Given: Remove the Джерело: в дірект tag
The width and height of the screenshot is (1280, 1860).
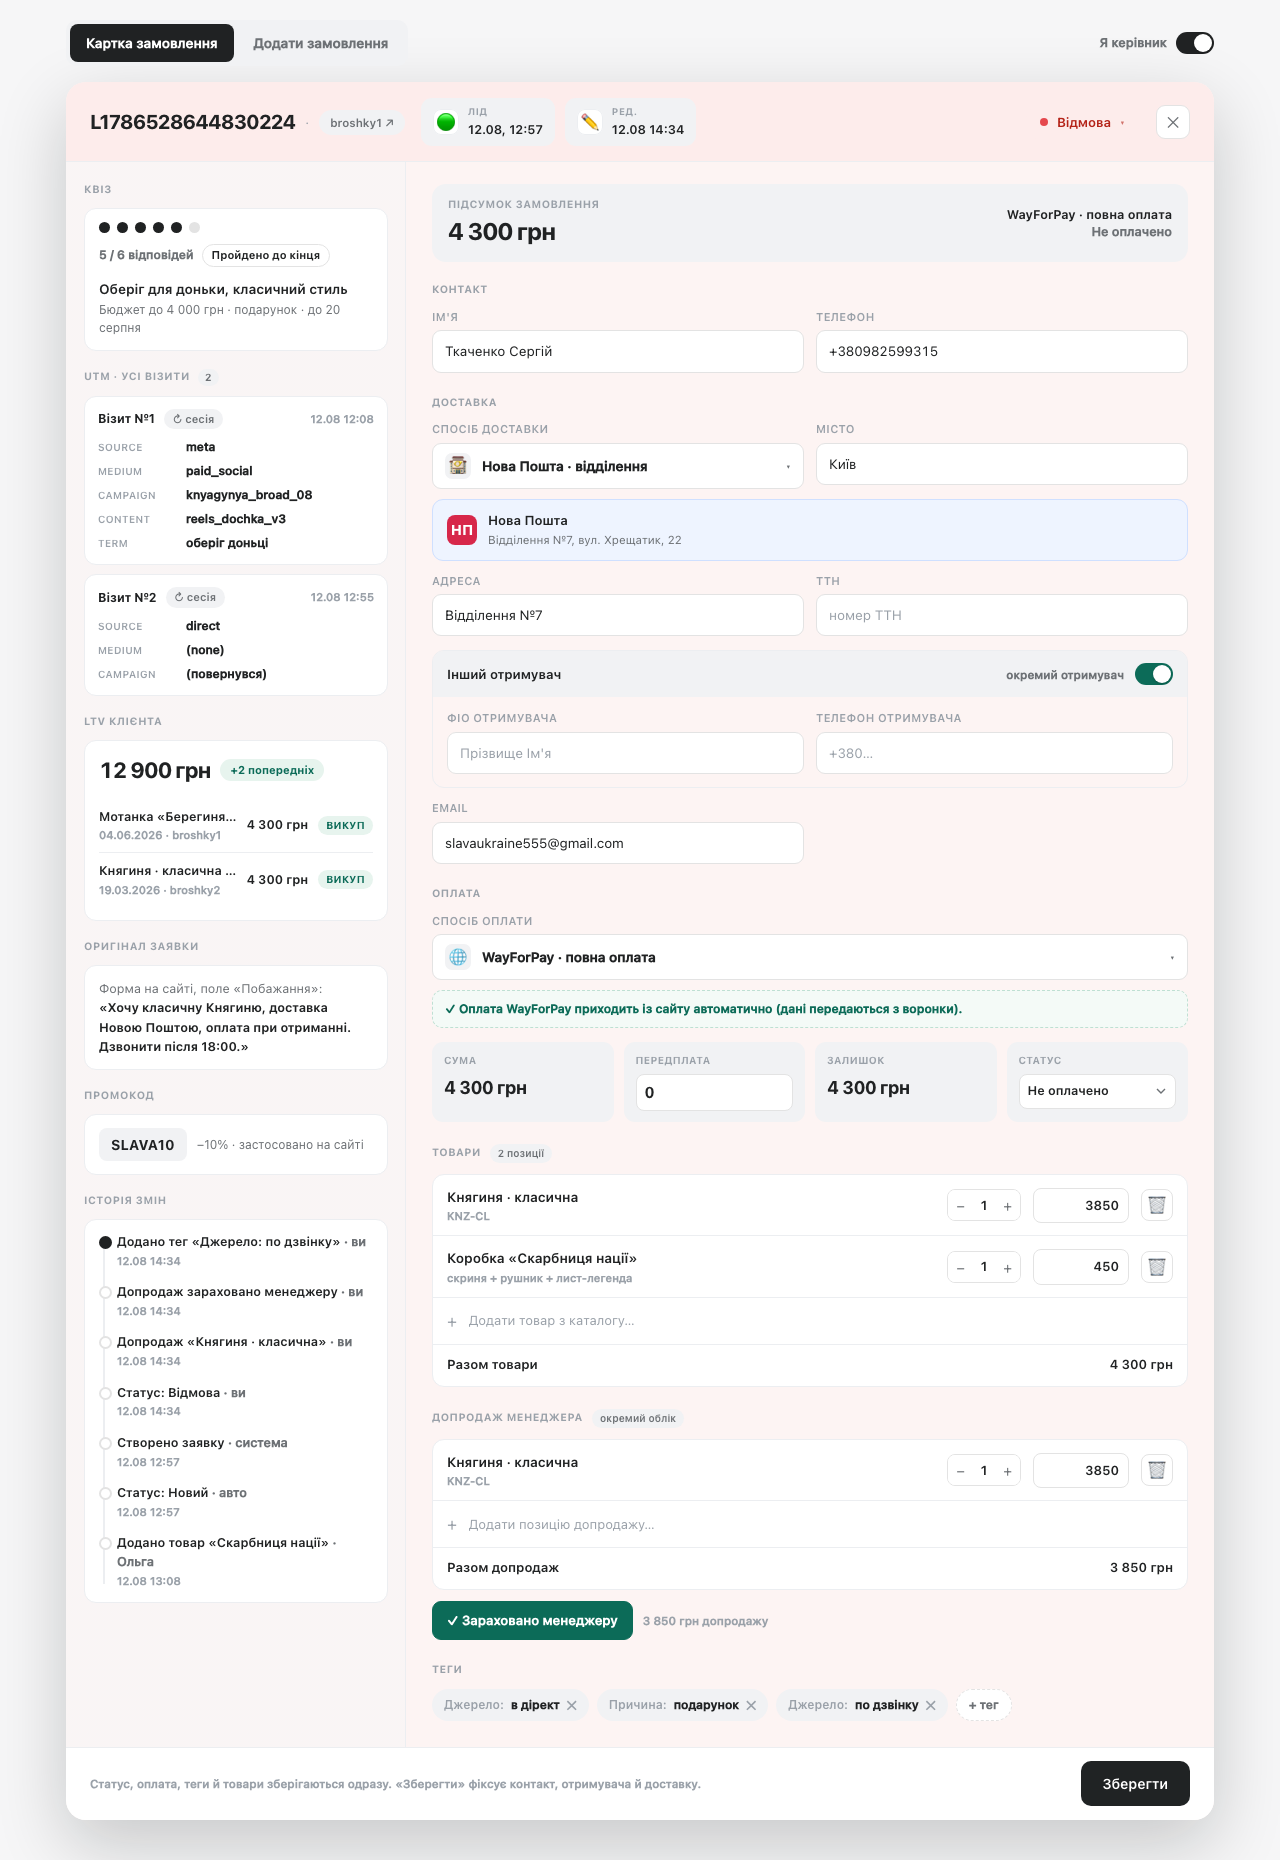Looking at the screenshot, I should click(x=572, y=1706).
